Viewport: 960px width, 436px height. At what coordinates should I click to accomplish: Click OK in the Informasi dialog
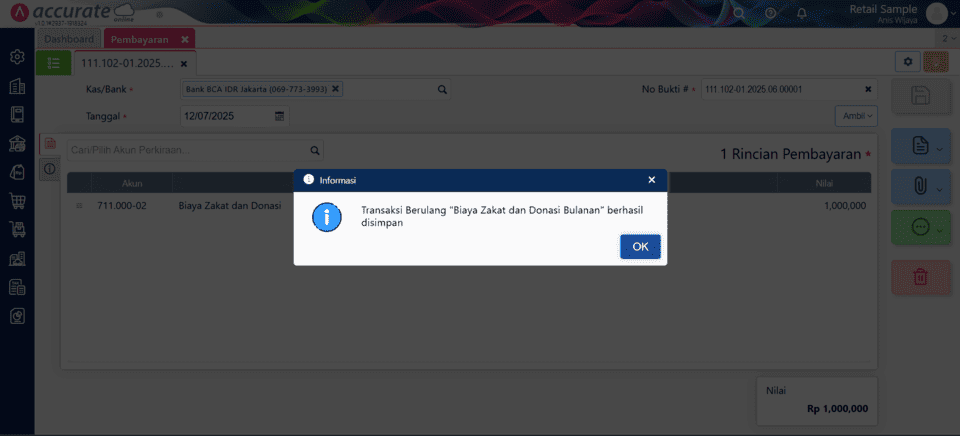pyautogui.click(x=640, y=247)
